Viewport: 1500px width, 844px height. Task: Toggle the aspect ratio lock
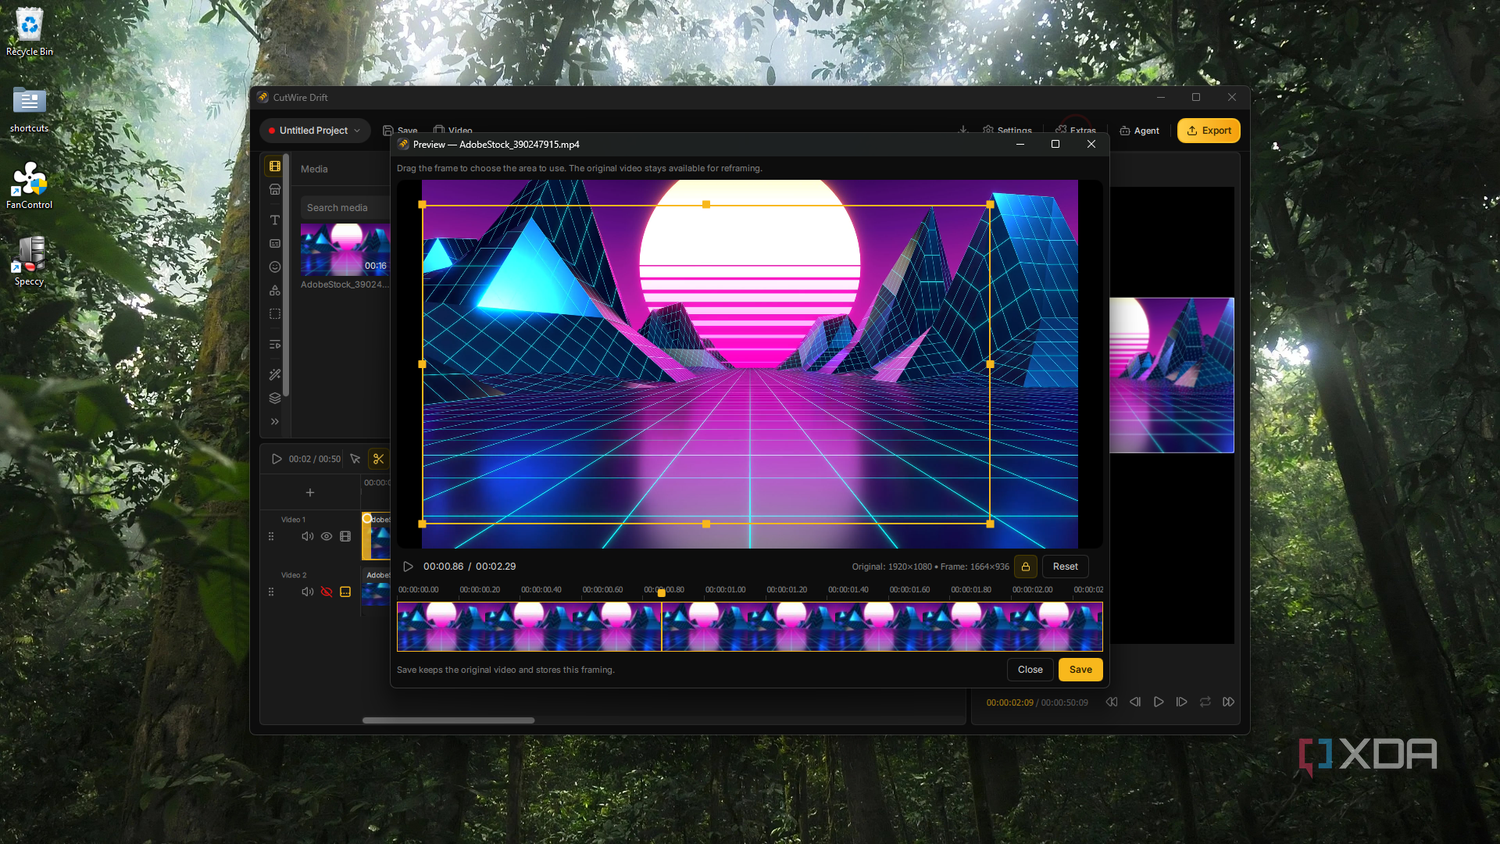1025,567
